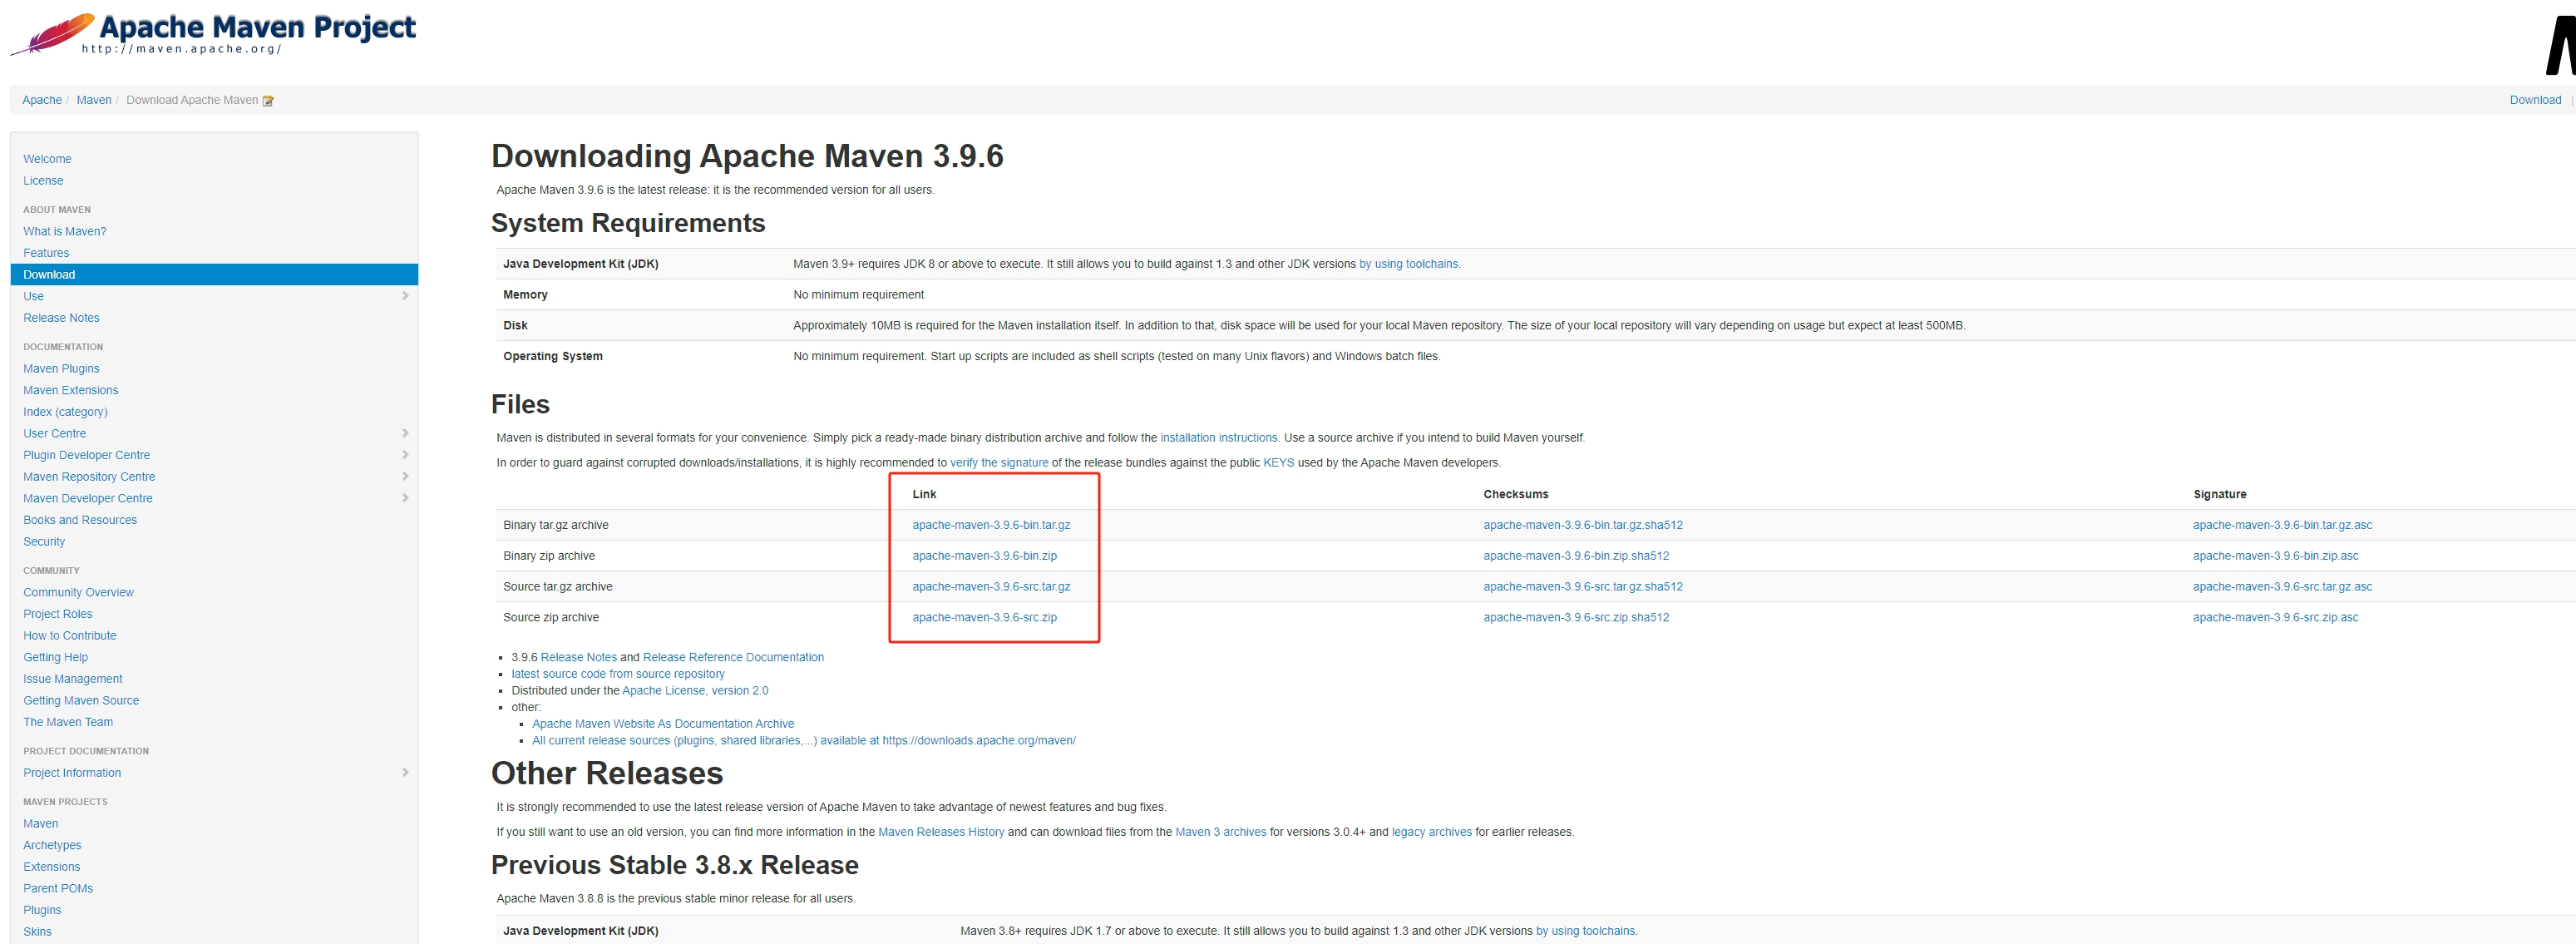Open latest source code from source repository
This screenshot has width=2576, height=944.
pyautogui.click(x=618, y=674)
